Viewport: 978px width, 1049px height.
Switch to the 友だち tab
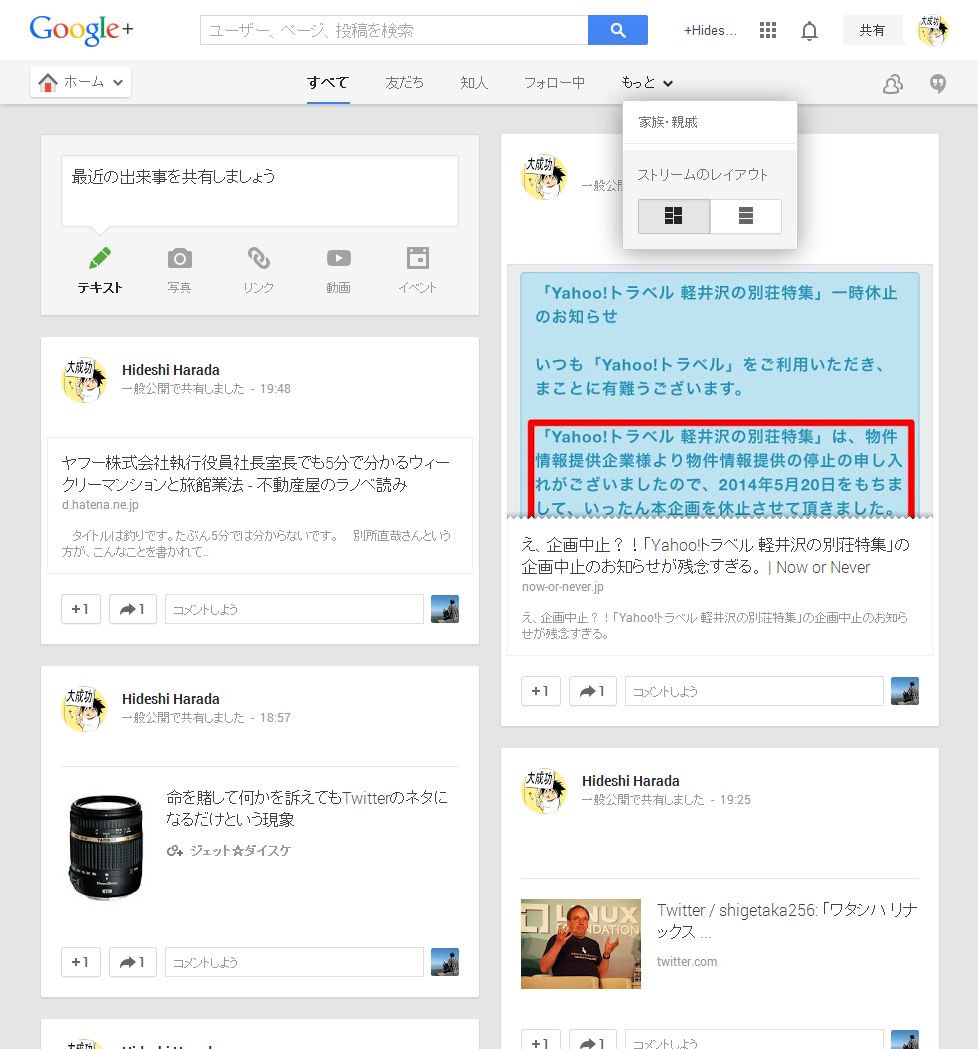pos(404,83)
